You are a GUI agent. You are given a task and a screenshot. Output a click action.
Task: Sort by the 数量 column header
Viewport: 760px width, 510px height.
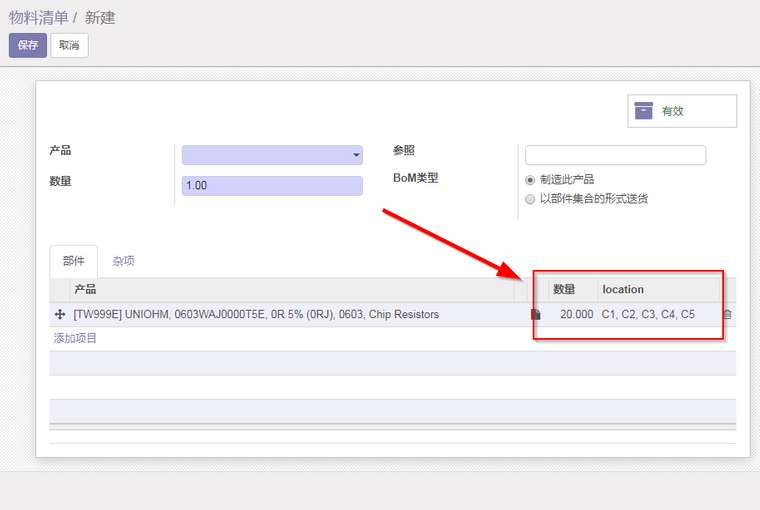click(x=564, y=290)
